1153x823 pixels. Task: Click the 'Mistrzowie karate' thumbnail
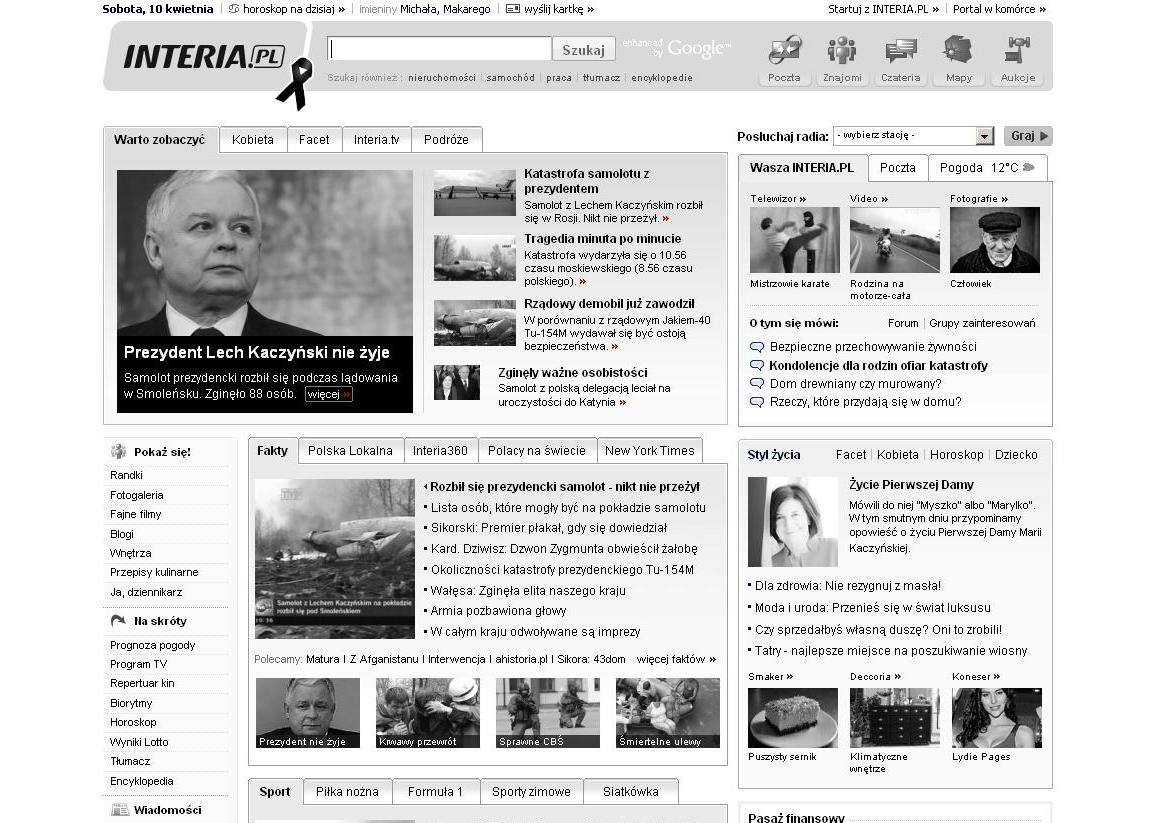coord(795,240)
